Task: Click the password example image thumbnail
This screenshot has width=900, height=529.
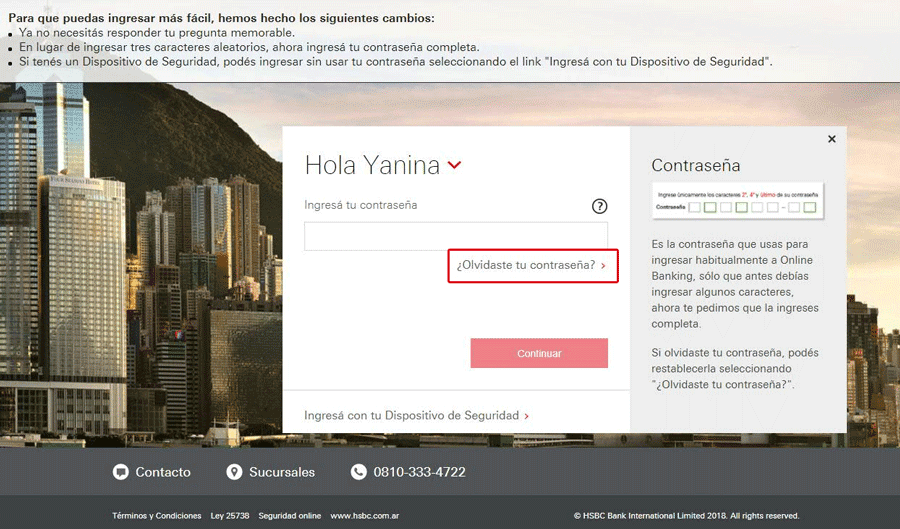Action: [x=738, y=201]
